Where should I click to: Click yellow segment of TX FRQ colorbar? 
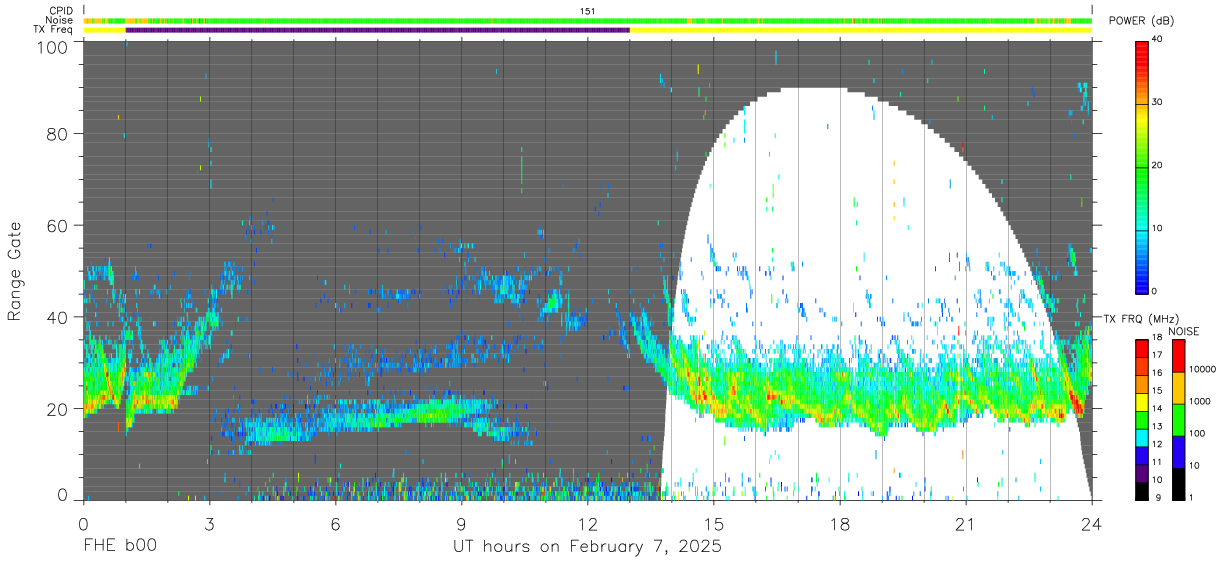pos(1143,402)
